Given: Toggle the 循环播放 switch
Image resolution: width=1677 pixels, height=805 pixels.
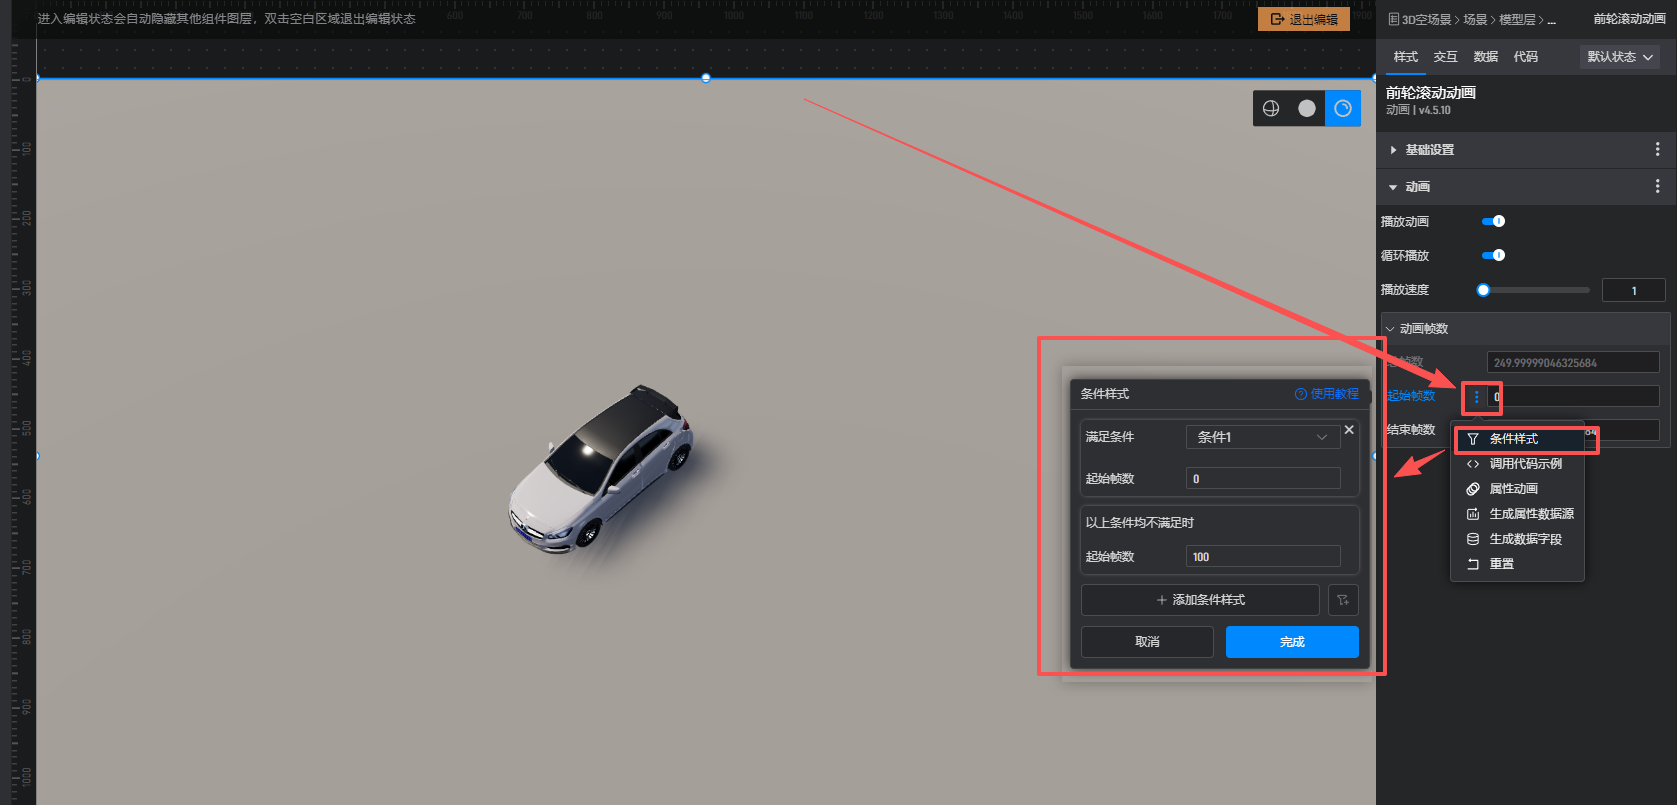Looking at the screenshot, I should tap(1493, 256).
